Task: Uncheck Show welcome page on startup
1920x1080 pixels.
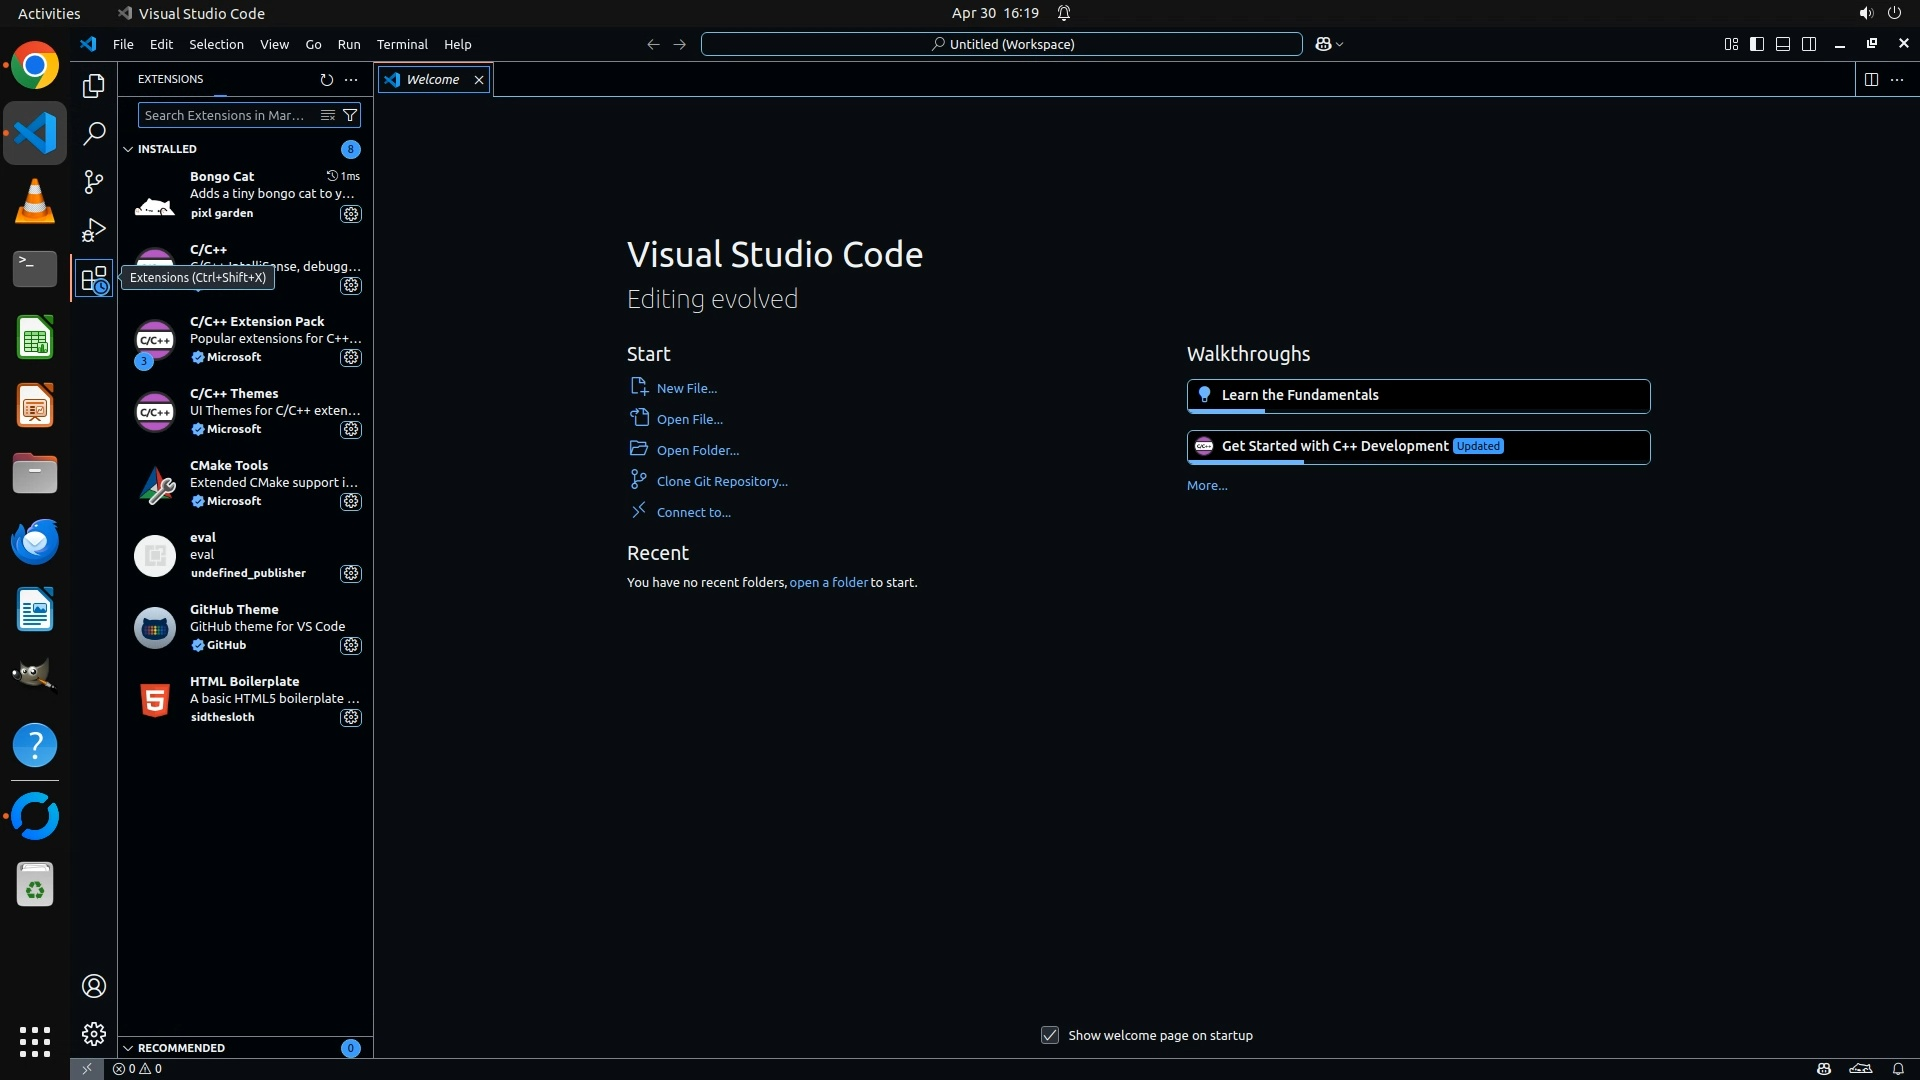Action: 1049,1035
